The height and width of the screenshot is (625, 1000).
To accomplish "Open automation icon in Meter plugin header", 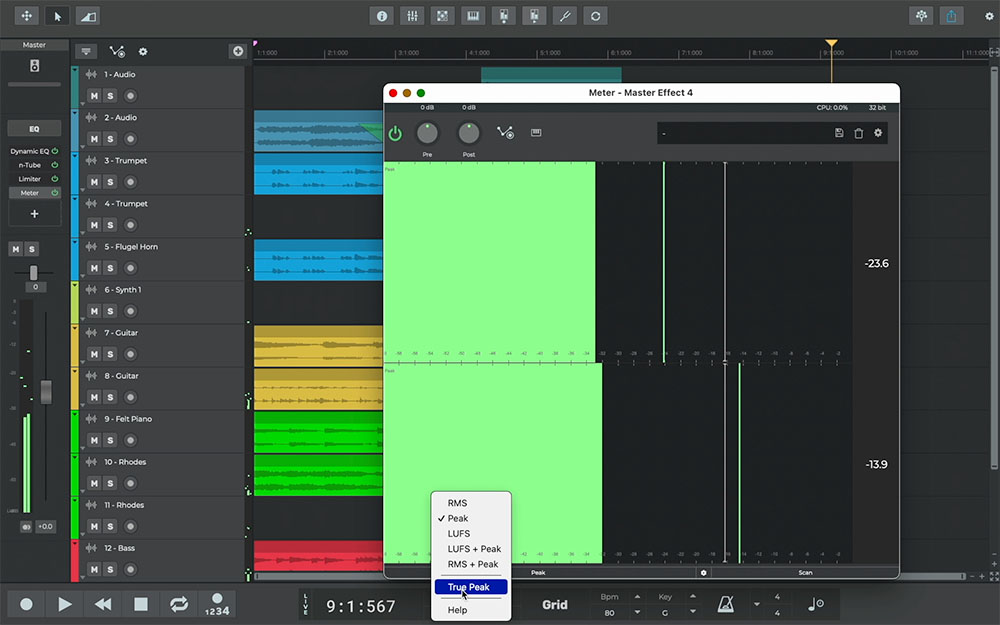I will [505, 132].
